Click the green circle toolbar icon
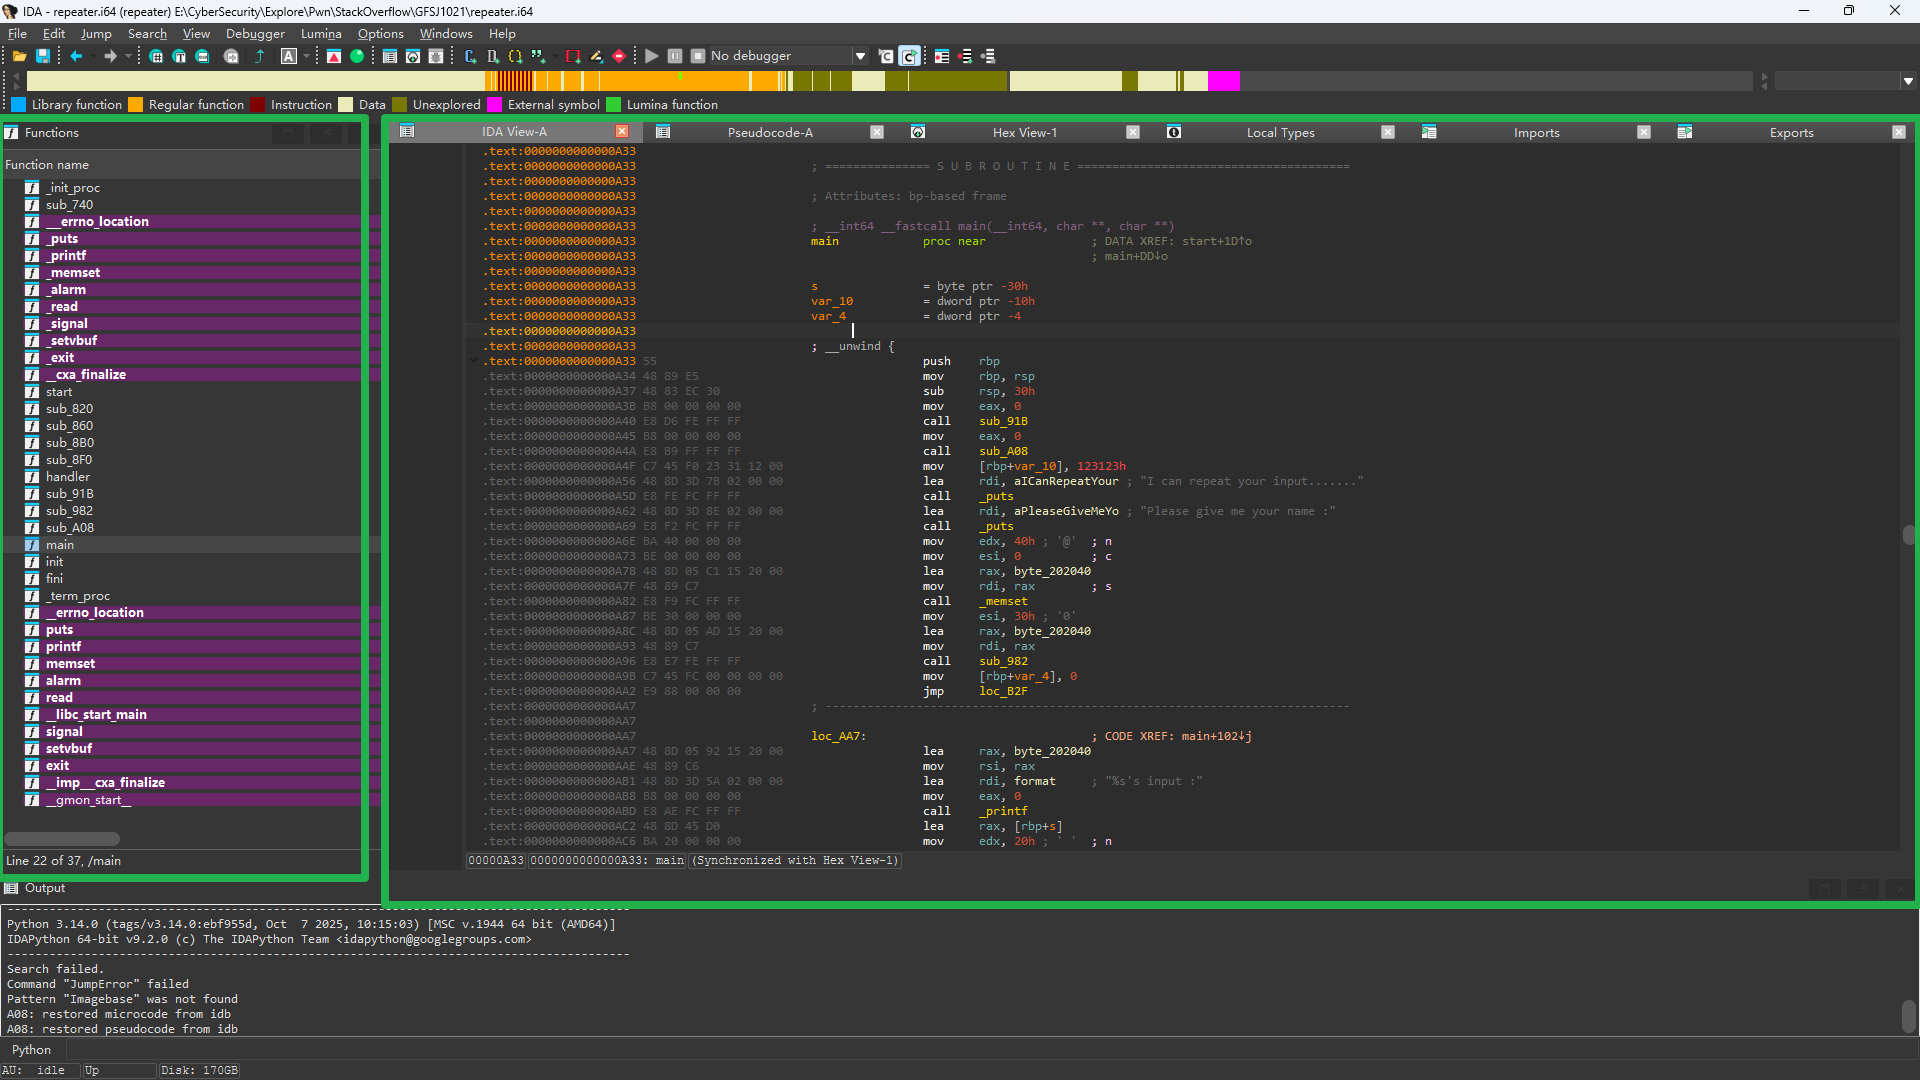 [357, 57]
